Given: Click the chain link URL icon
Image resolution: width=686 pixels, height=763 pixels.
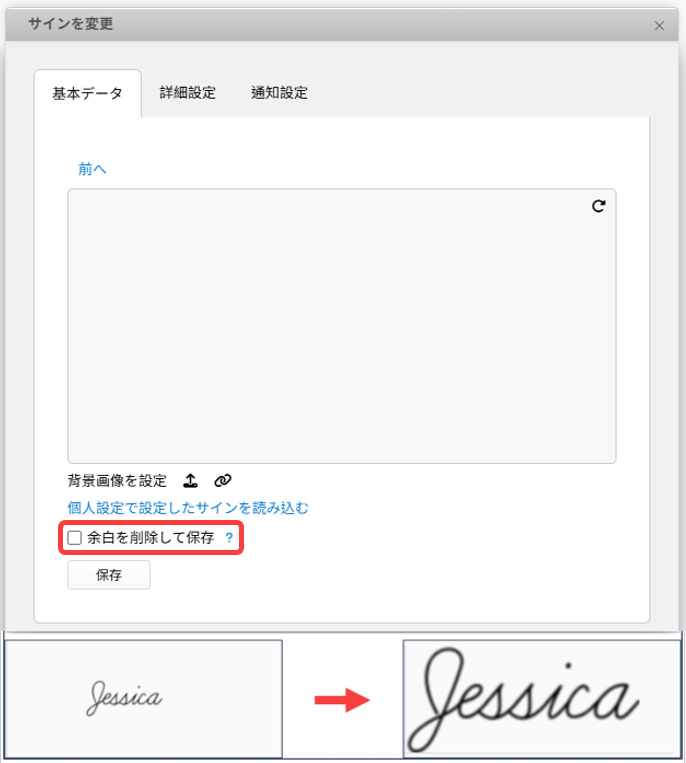Looking at the screenshot, I should (223, 481).
